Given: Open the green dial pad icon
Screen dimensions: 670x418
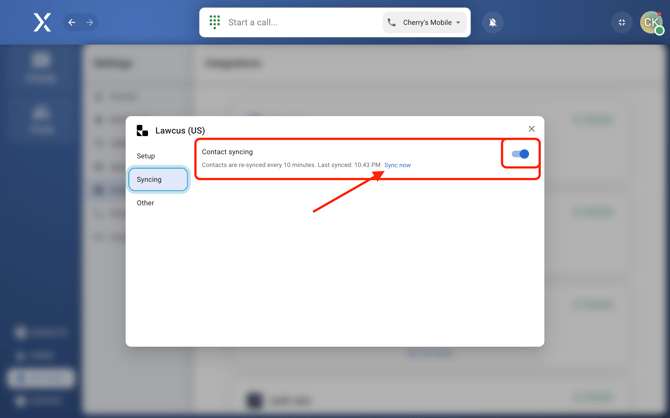Looking at the screenshot, I should (215, 22).
